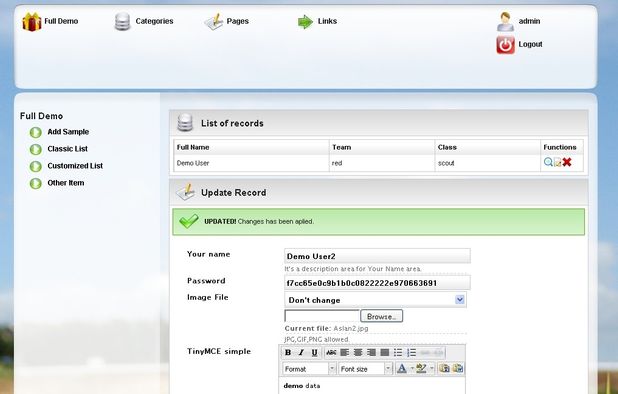Apply the text color A button
The height and width of the screenshot is (394, 618).
click(402, 369)
